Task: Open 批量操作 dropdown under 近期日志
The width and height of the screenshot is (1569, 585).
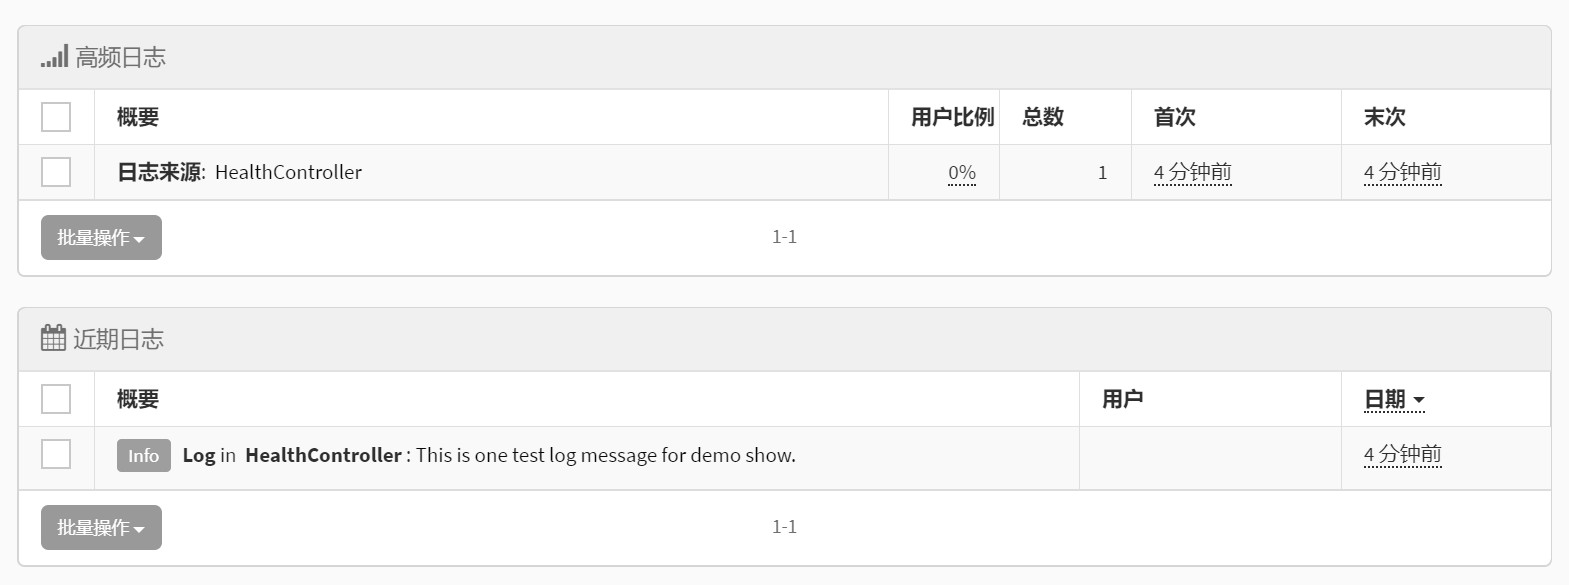Action: coord(101,528)
